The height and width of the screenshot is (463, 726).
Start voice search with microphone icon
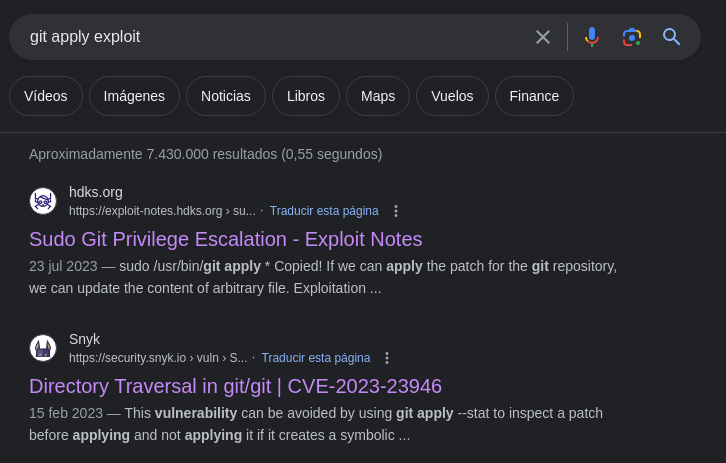coord(592,37)
